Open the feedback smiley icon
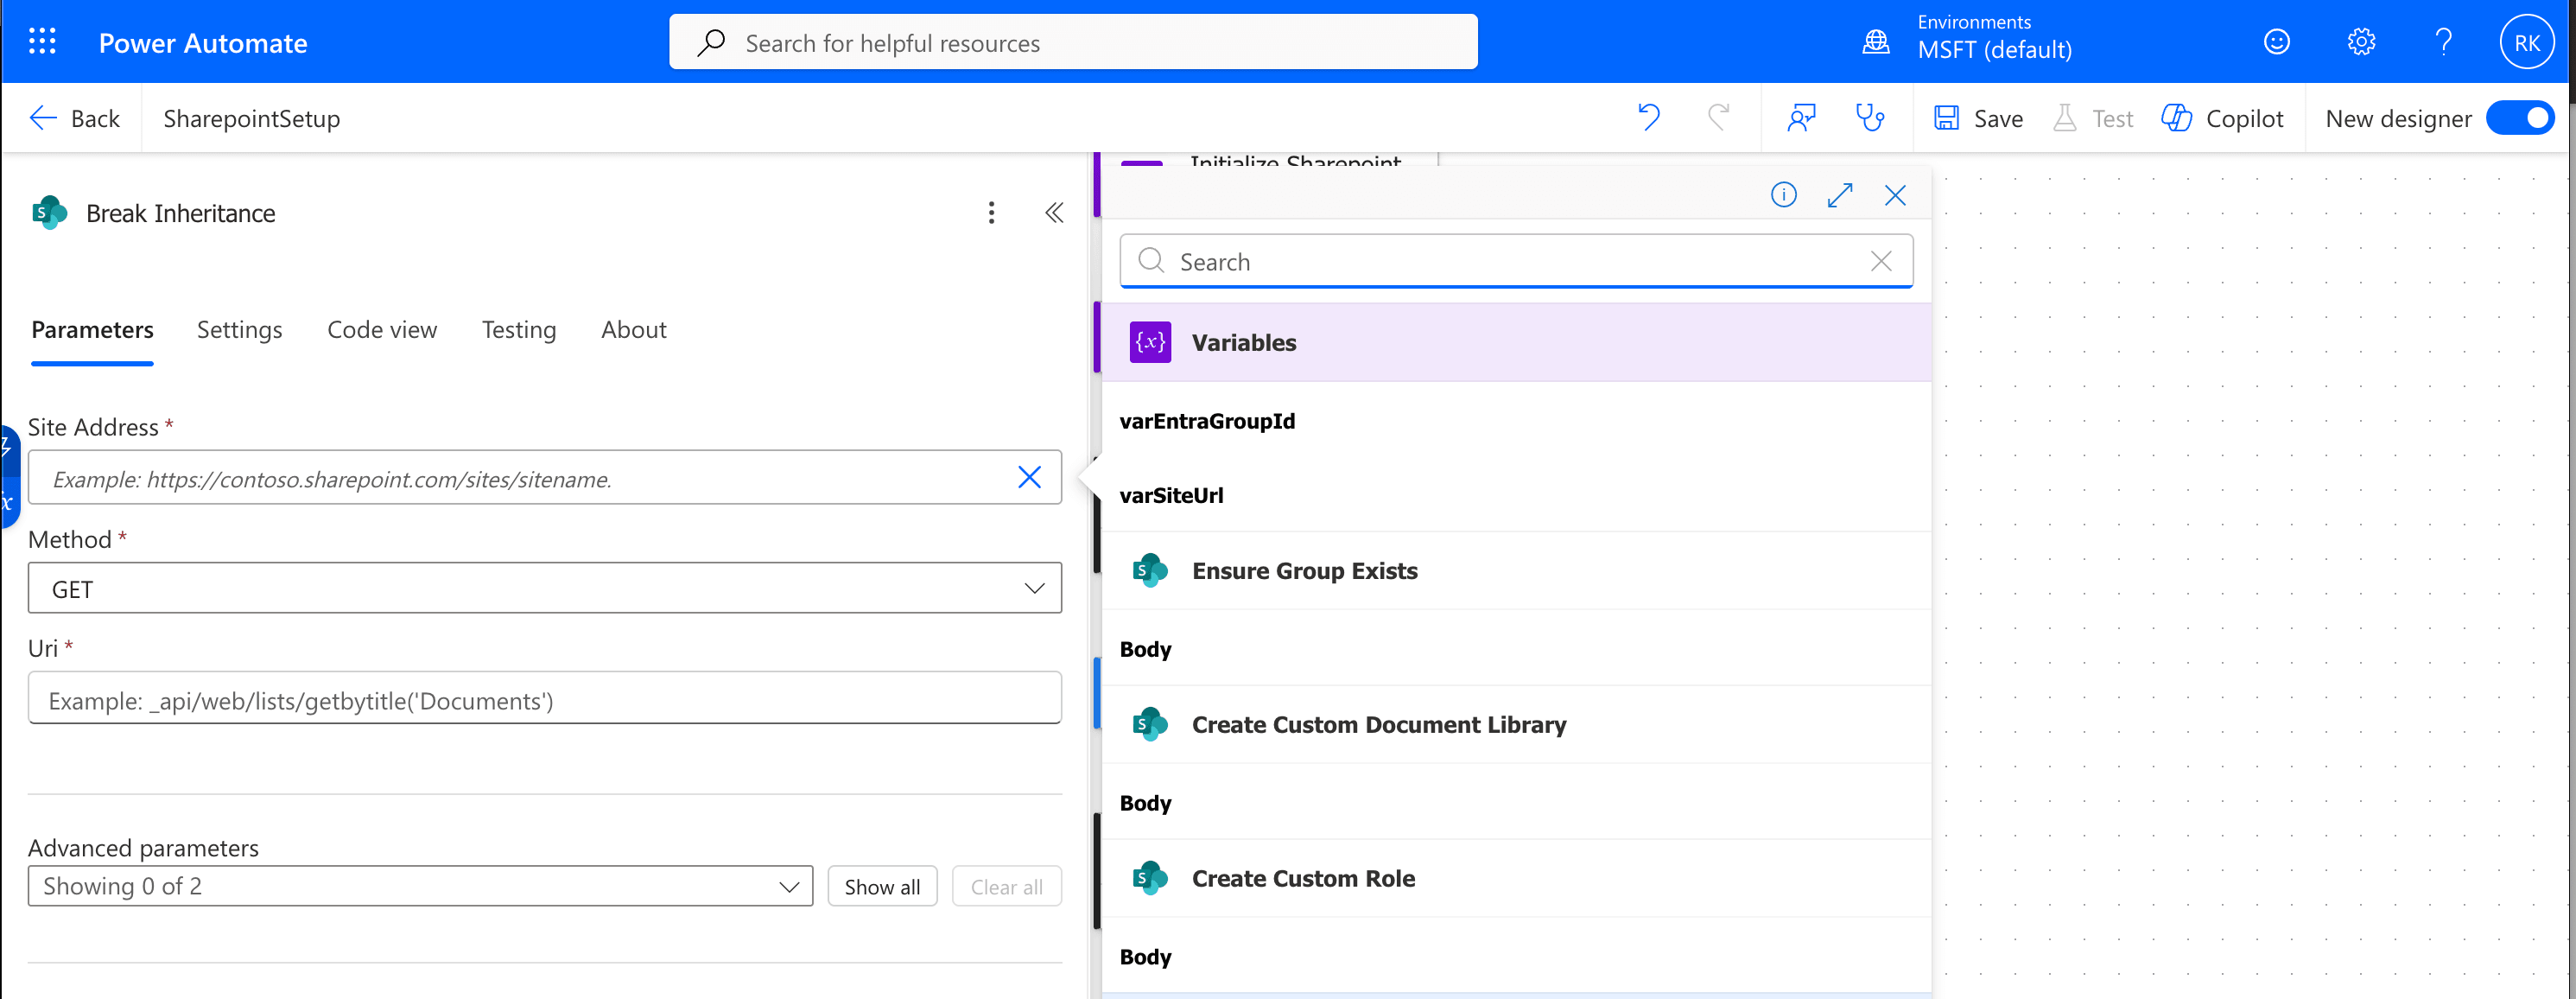Viewport: 2576px width, 999px height. point(2277,42)
